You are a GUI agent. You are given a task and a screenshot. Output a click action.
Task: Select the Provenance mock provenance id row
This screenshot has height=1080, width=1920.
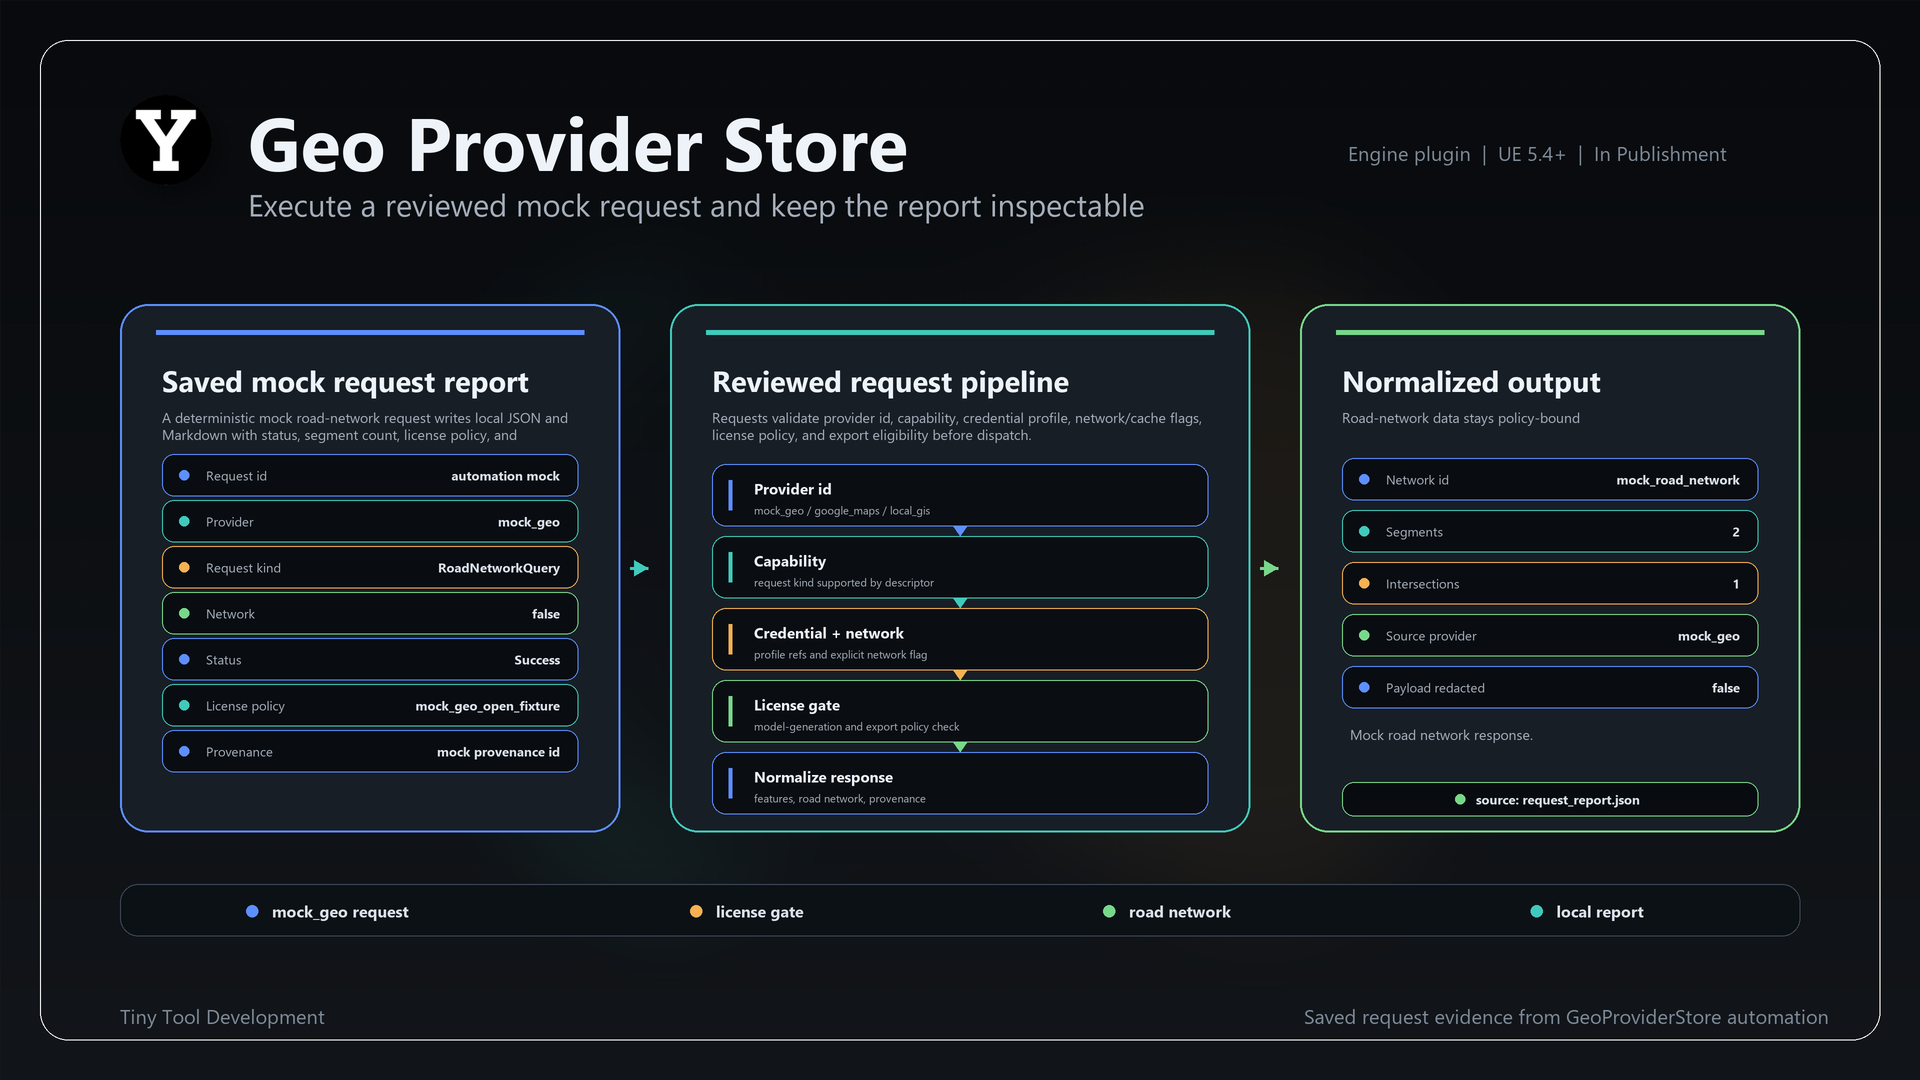370,752
